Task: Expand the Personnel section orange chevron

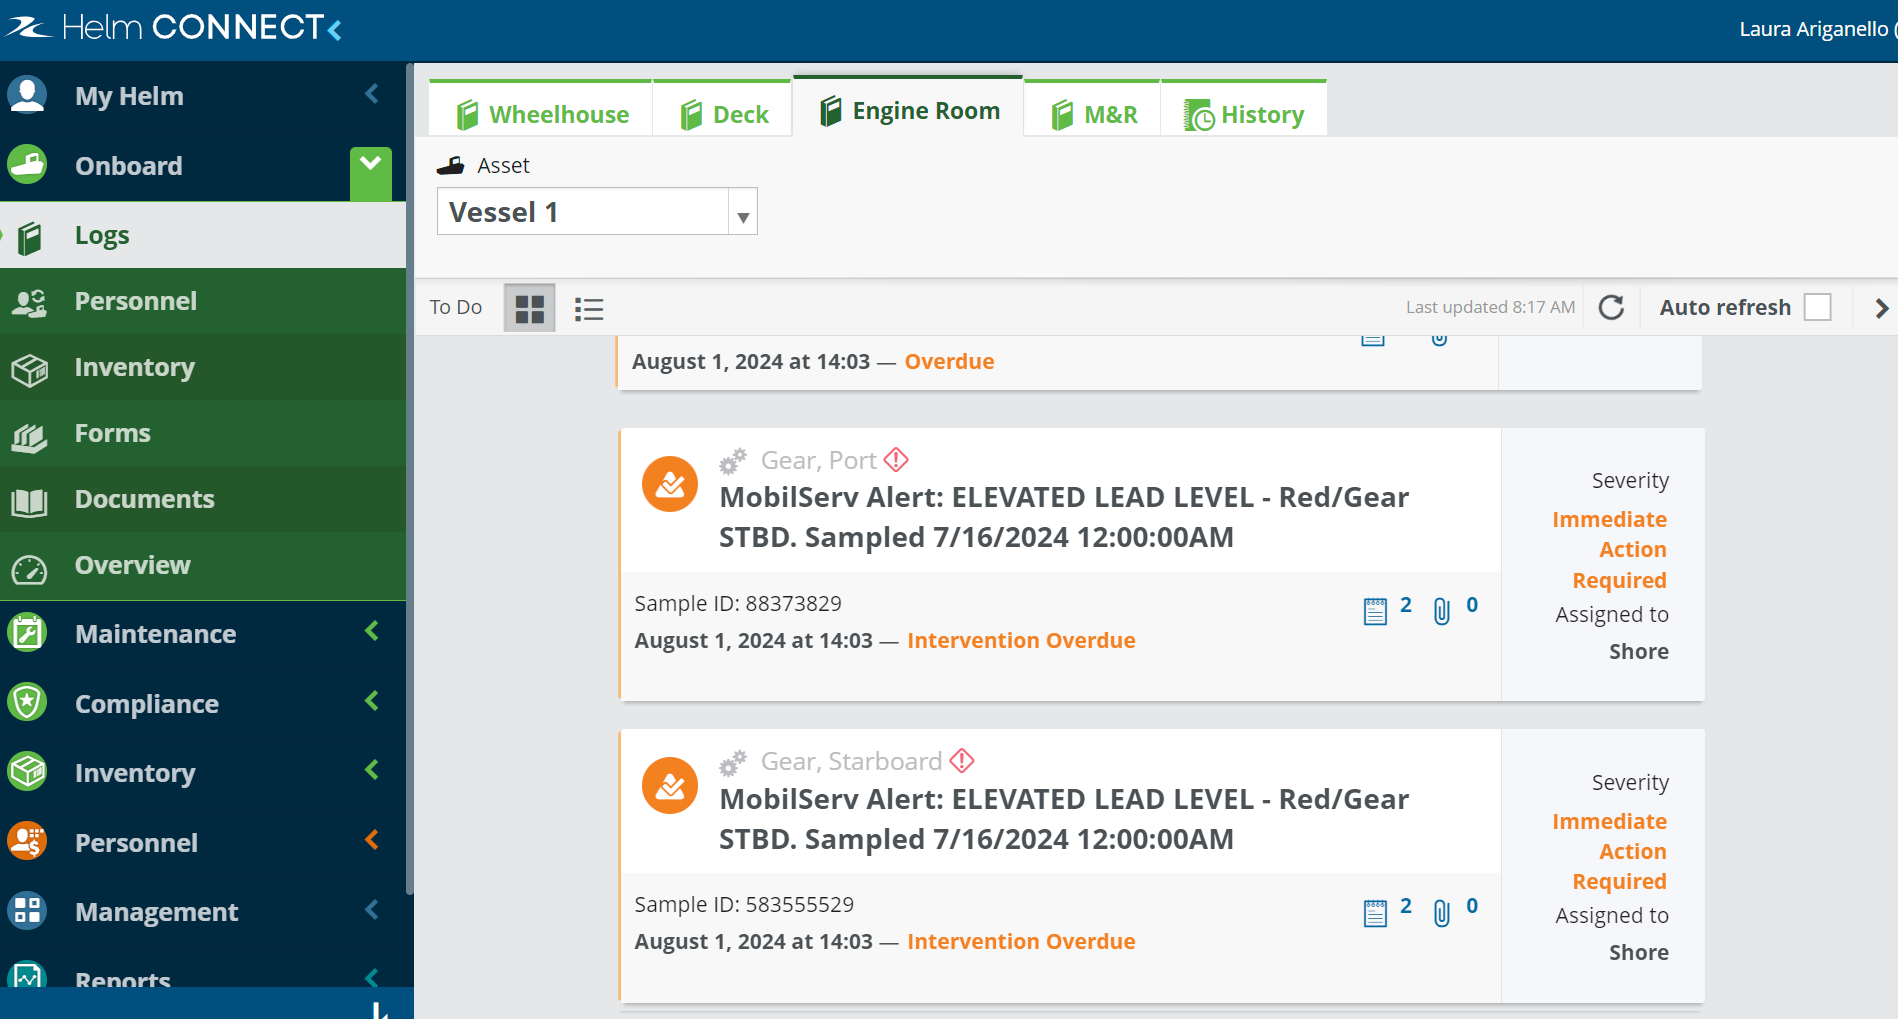Action: (372, 840)
